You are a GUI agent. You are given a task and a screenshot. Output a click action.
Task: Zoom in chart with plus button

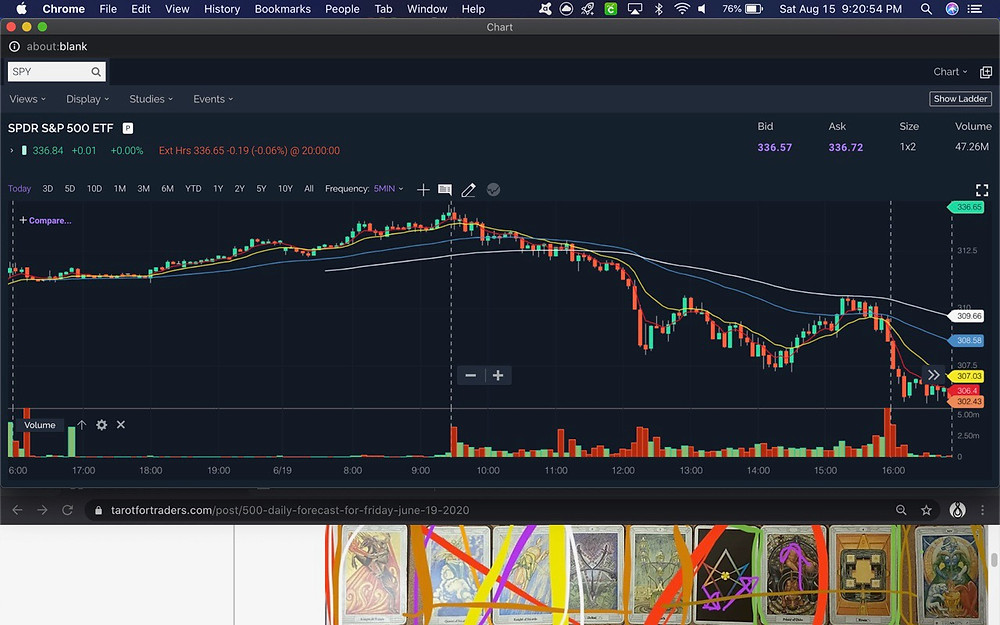(498, 375)
